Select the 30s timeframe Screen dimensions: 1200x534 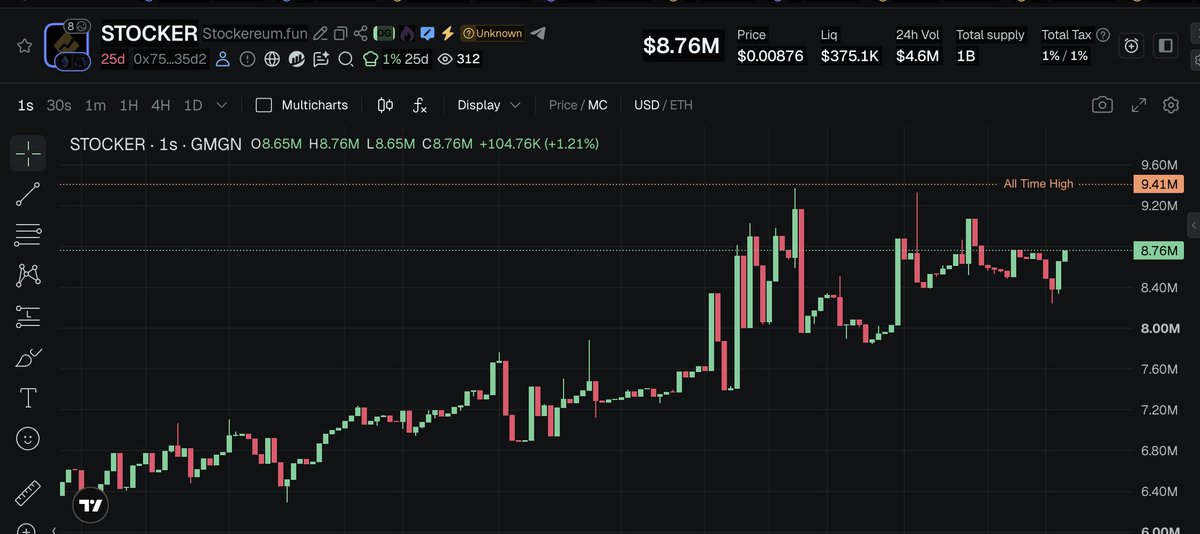pos(59,105)
